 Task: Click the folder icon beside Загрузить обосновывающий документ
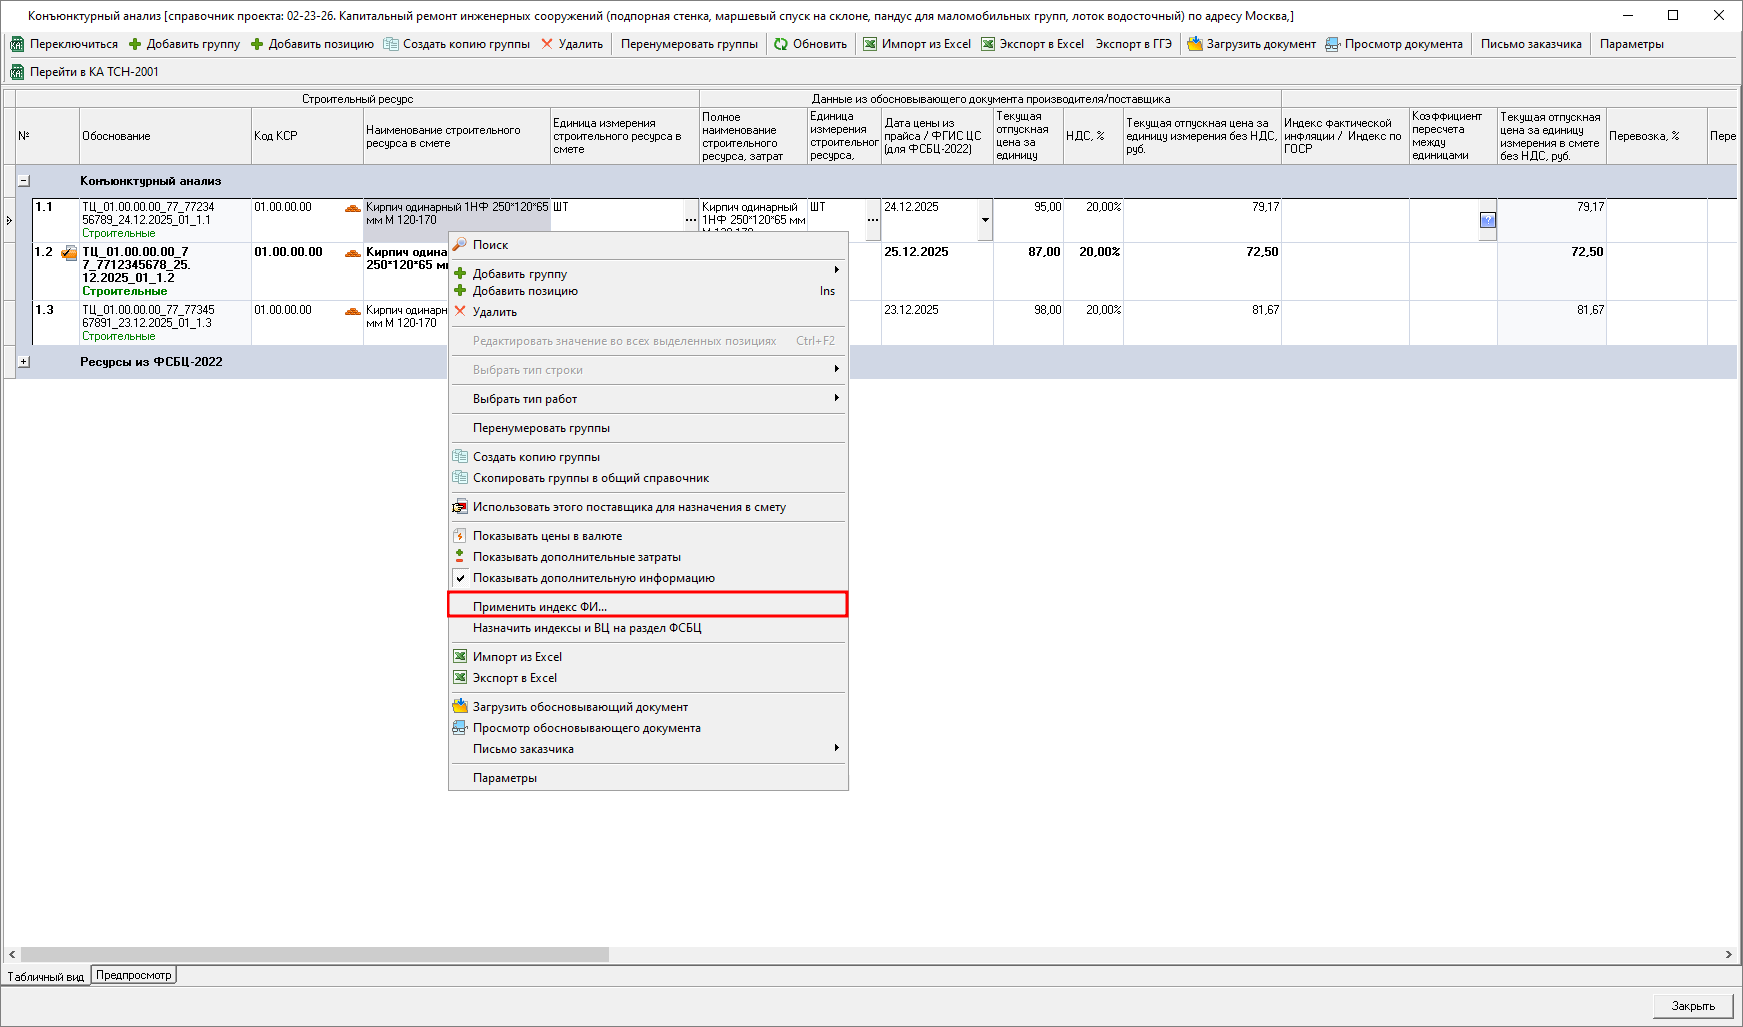[x=460, y=706]
